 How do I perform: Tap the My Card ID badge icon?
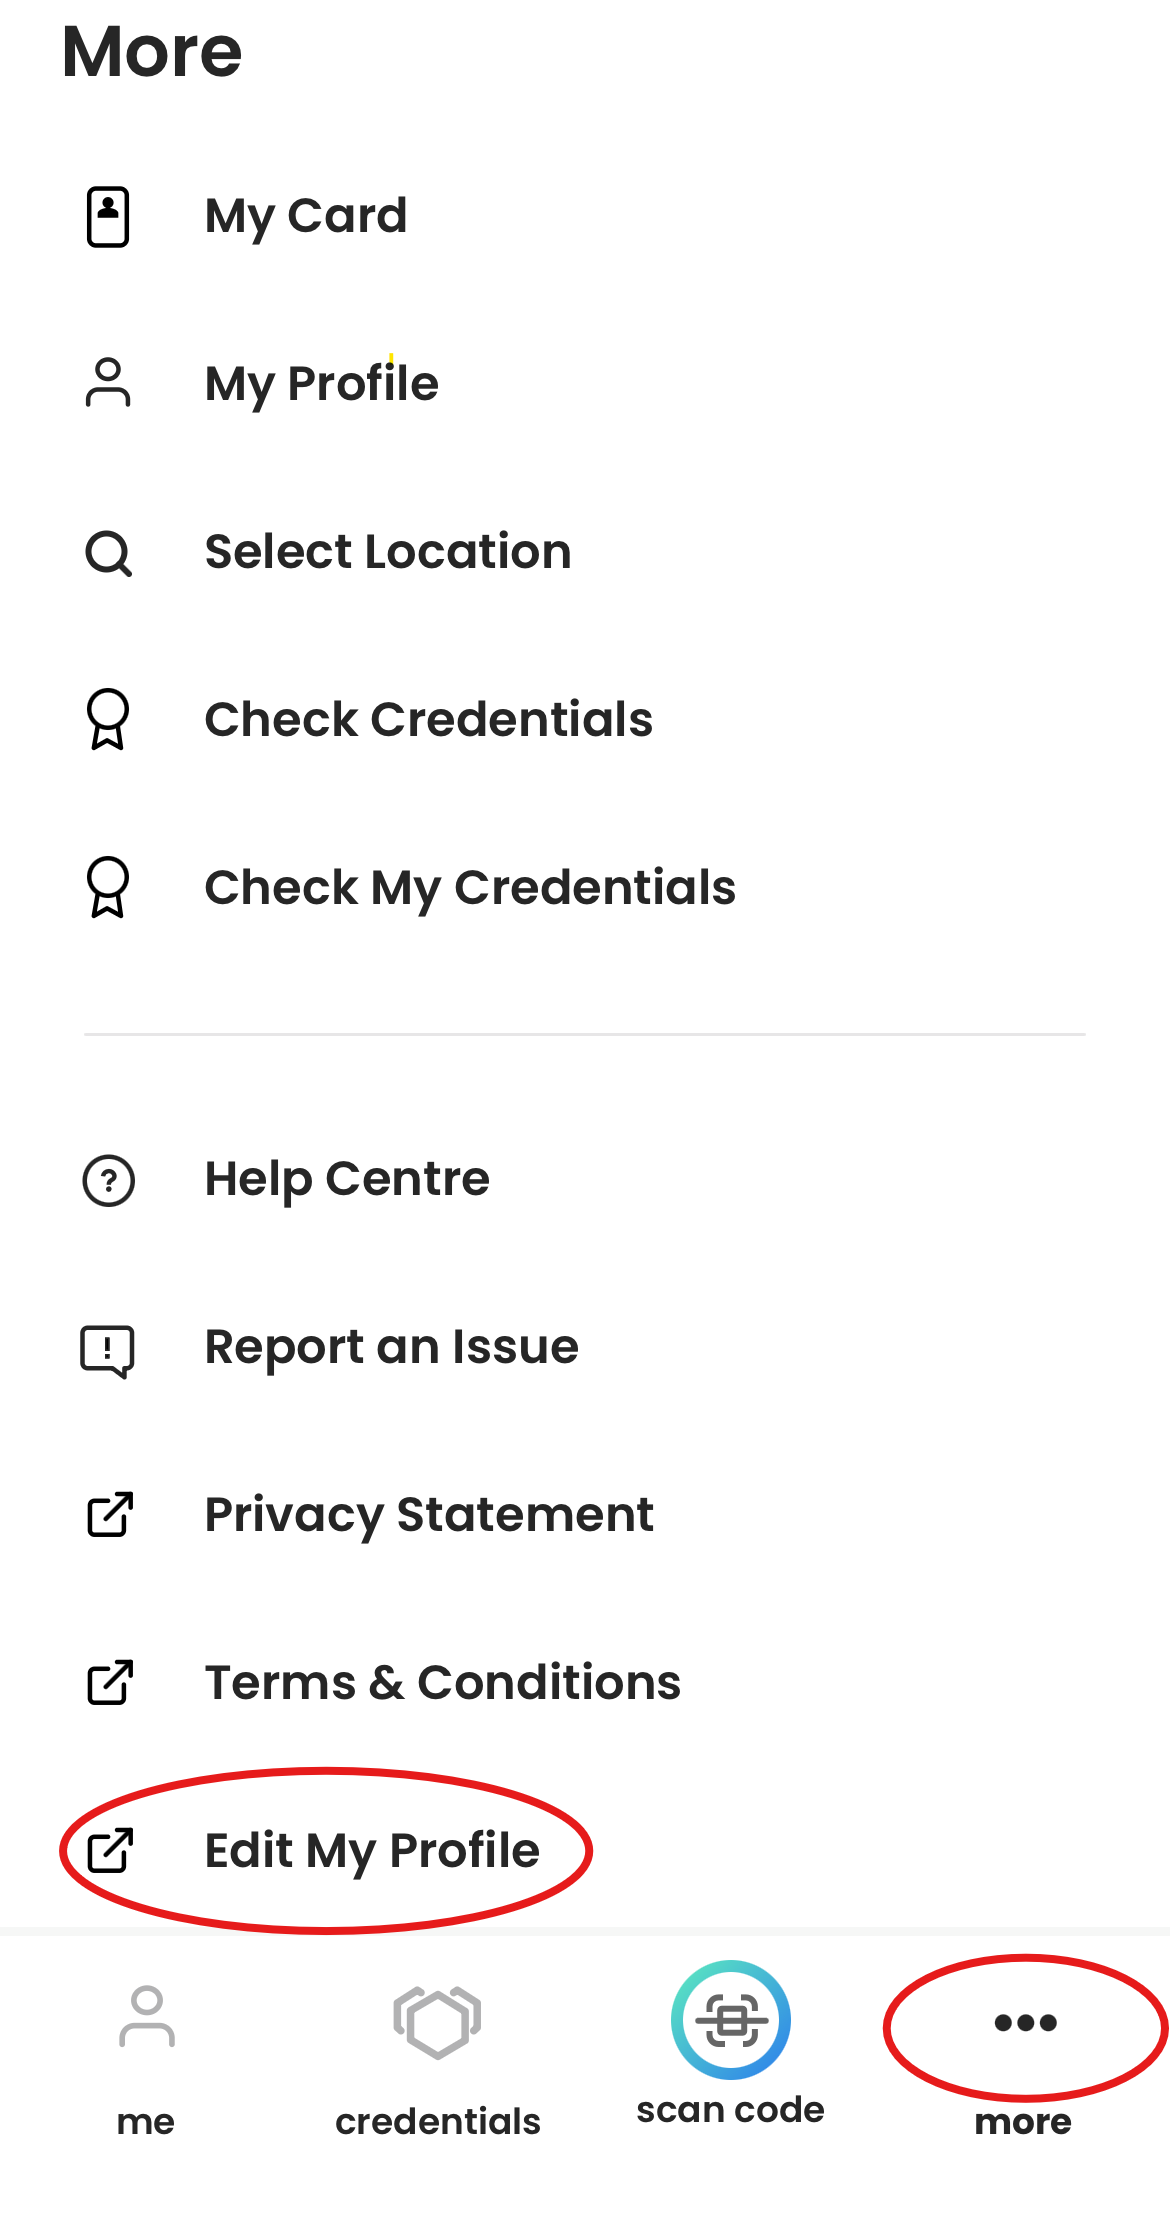pyautogui.click(x=108, y=216)
